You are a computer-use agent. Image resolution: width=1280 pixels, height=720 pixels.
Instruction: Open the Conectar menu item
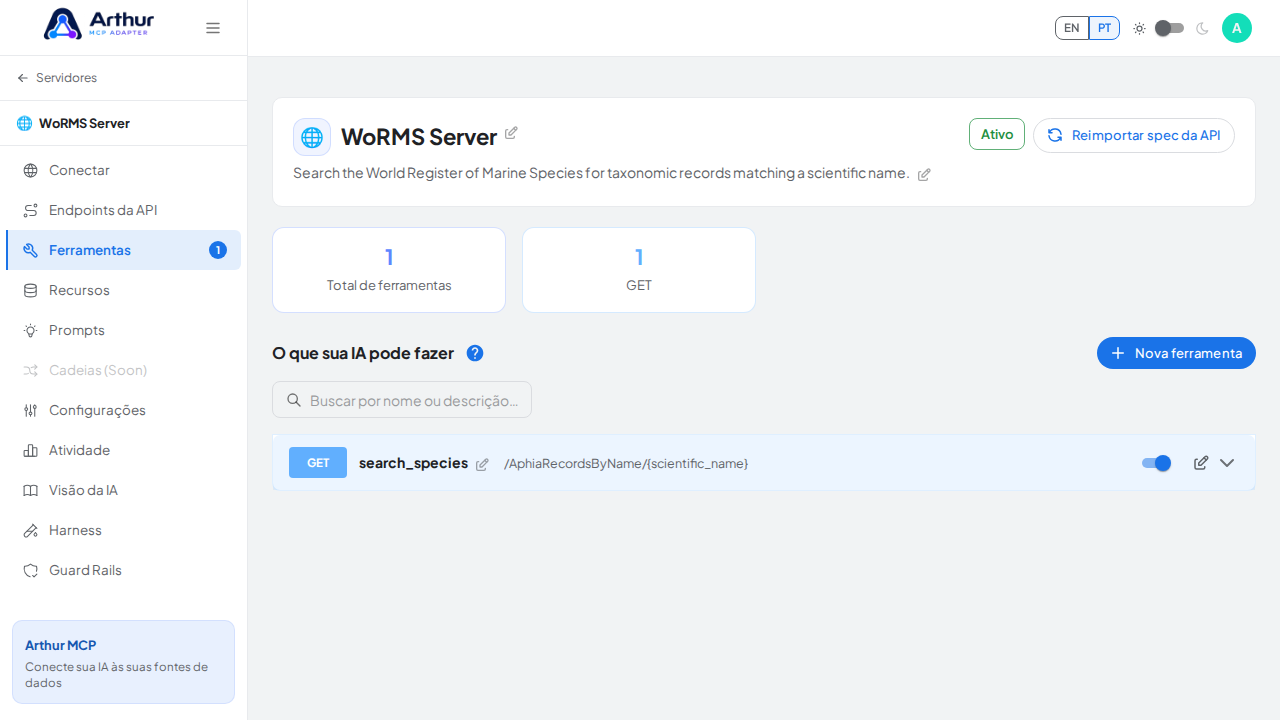123,170
